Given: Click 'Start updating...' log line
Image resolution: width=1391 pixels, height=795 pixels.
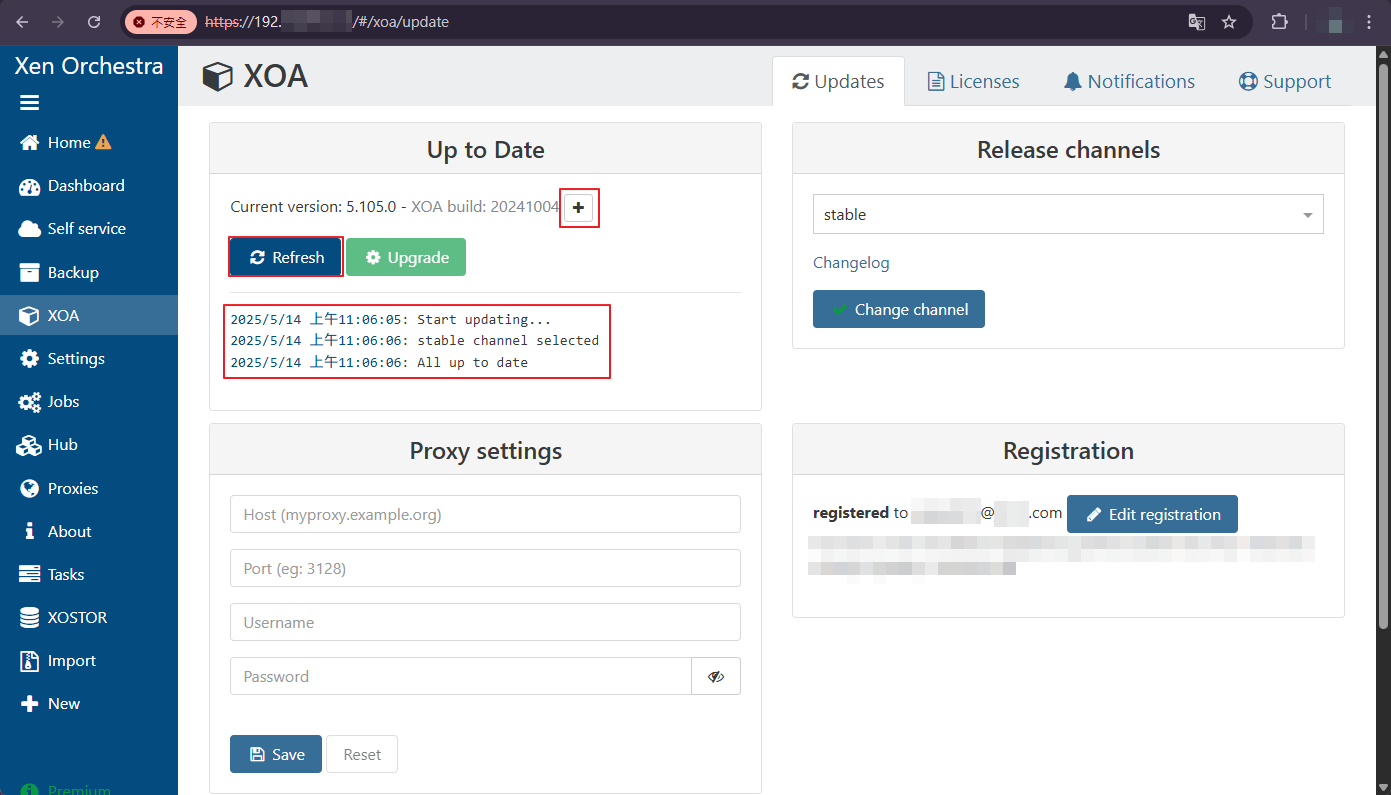Looking at the screenshot, I should coord(391,319).
